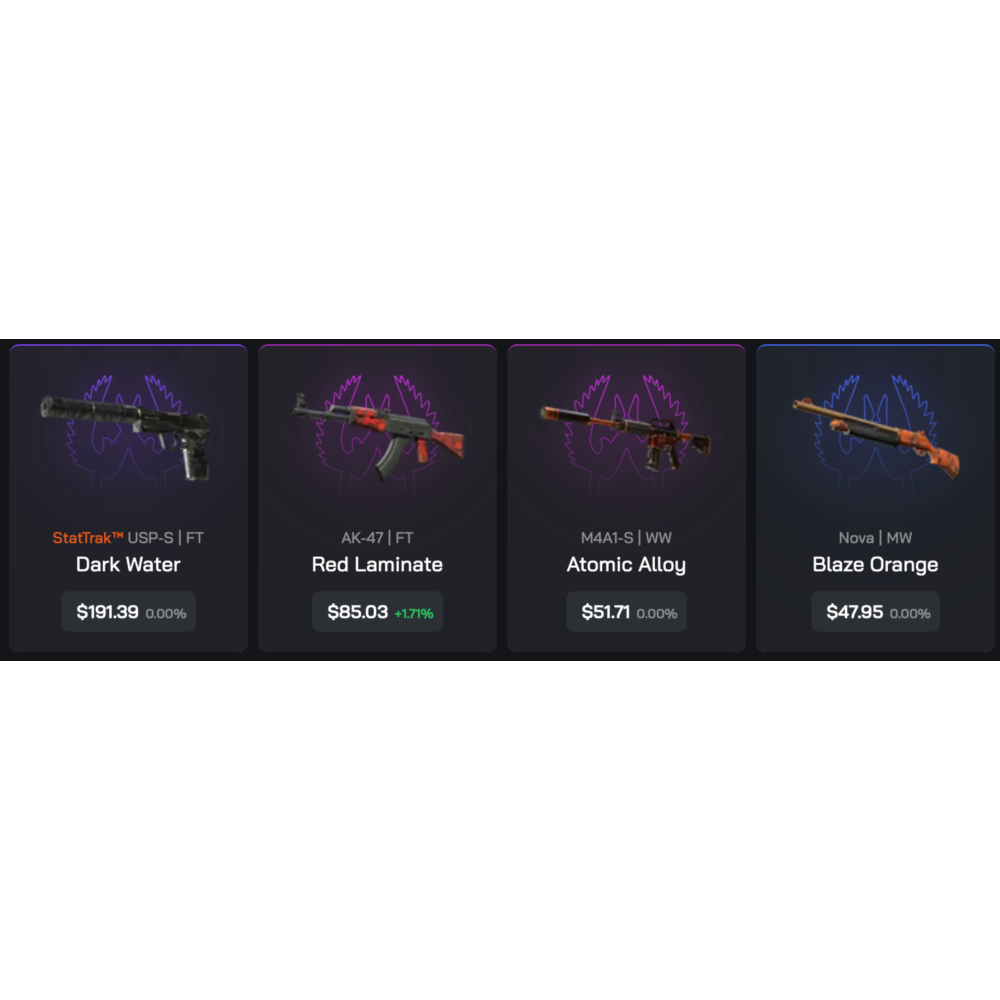This screenshot has height=1000, width=1000.
Task: Click the Nova | MW subtitle
Action: [875, 538]
